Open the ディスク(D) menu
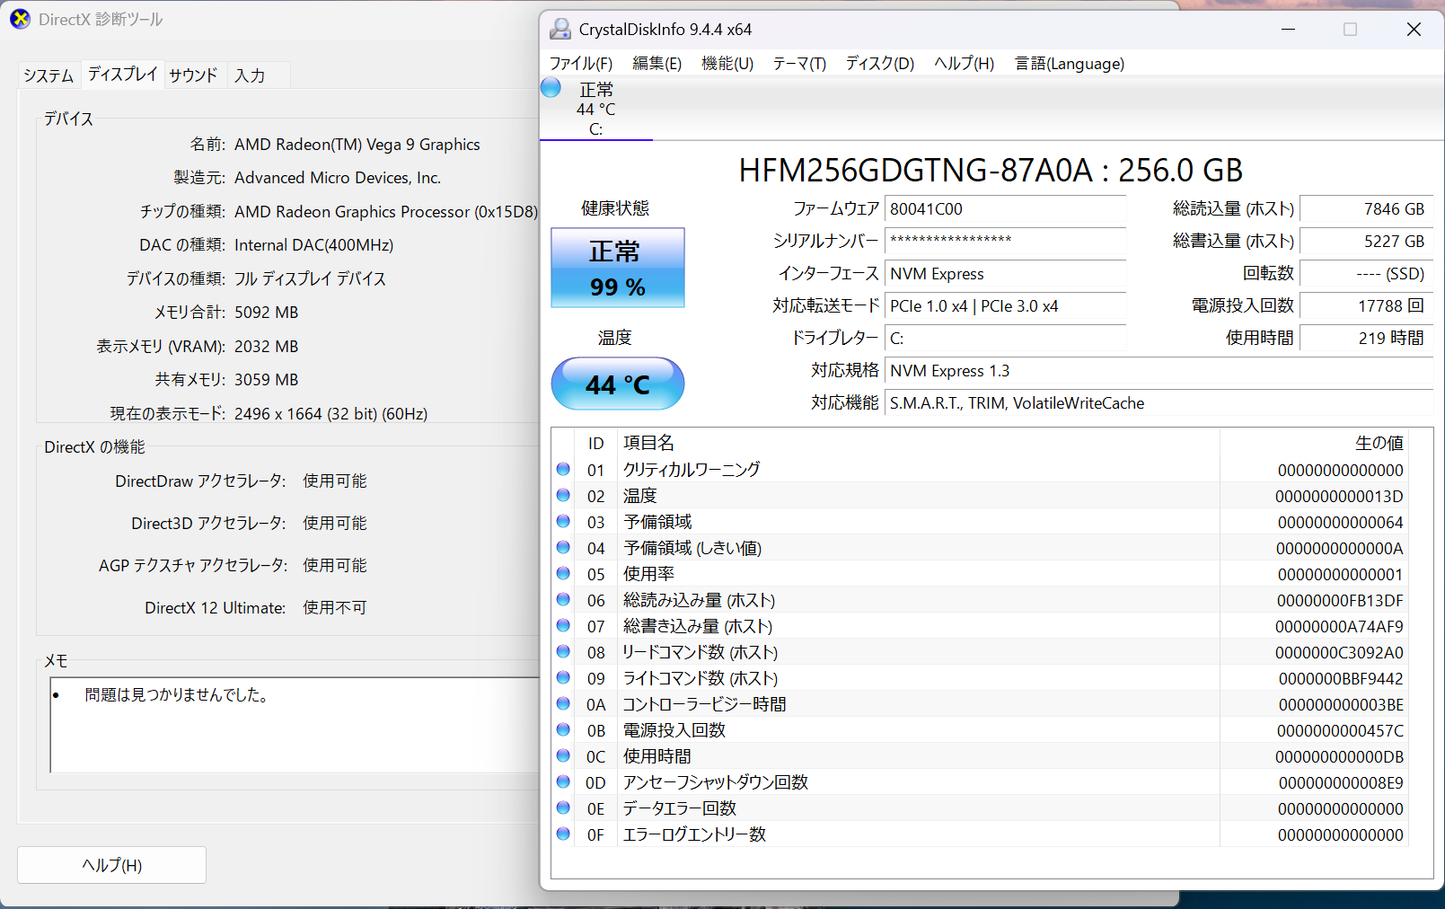Viewport: 1445px width, 909px height. [x=880, y=63]
